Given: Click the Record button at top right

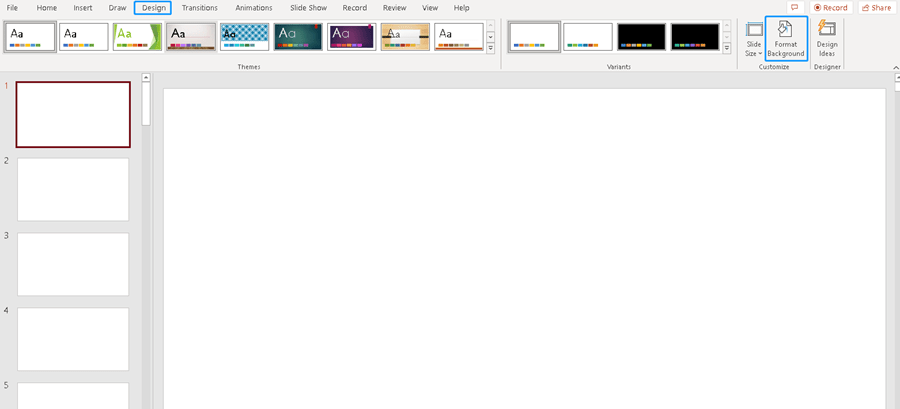Looking at the screenshot, I should click(x=831, y=7).
